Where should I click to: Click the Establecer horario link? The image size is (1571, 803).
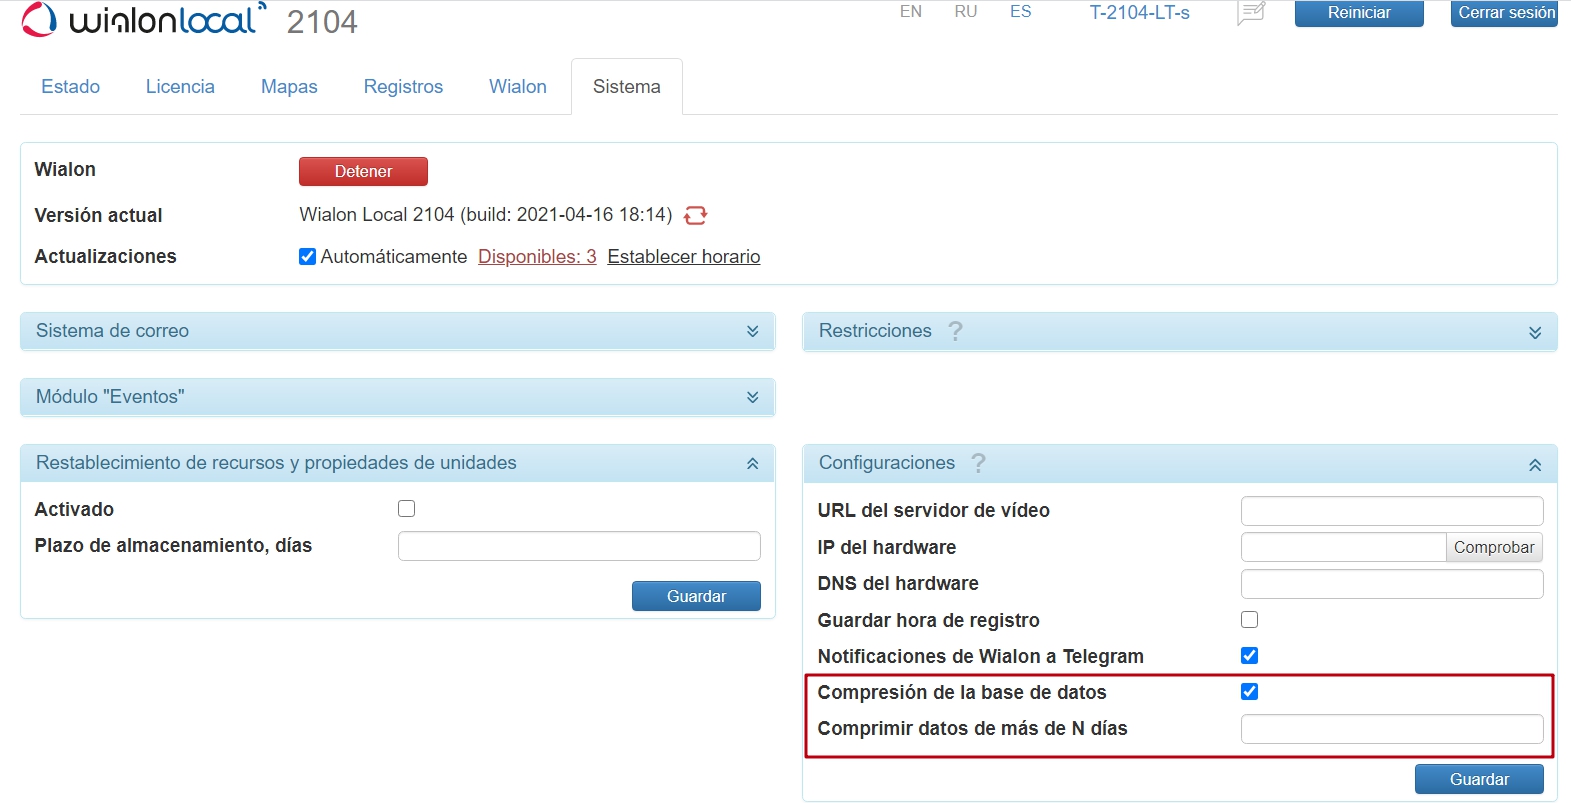[x=684, y=257]
